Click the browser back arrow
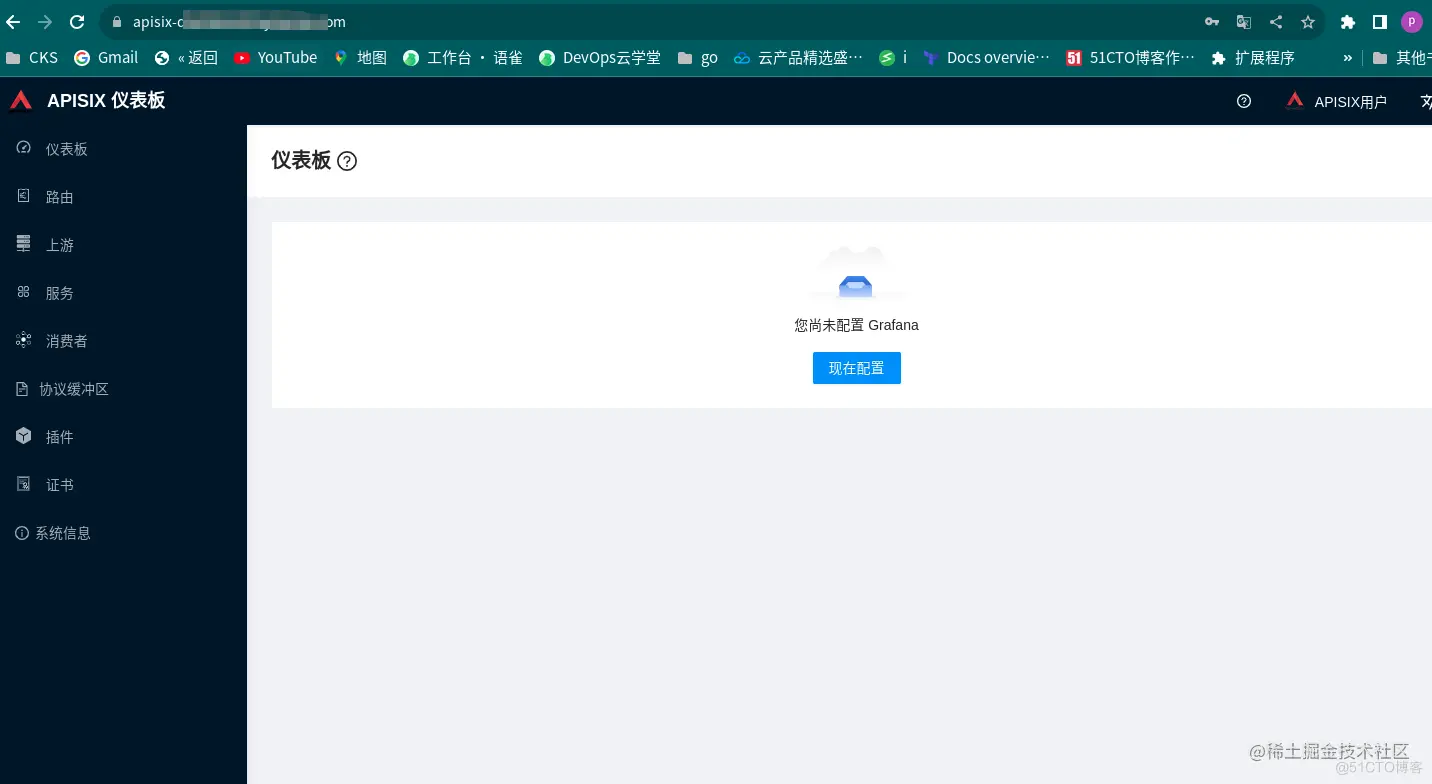 click(x=13, y=22)
